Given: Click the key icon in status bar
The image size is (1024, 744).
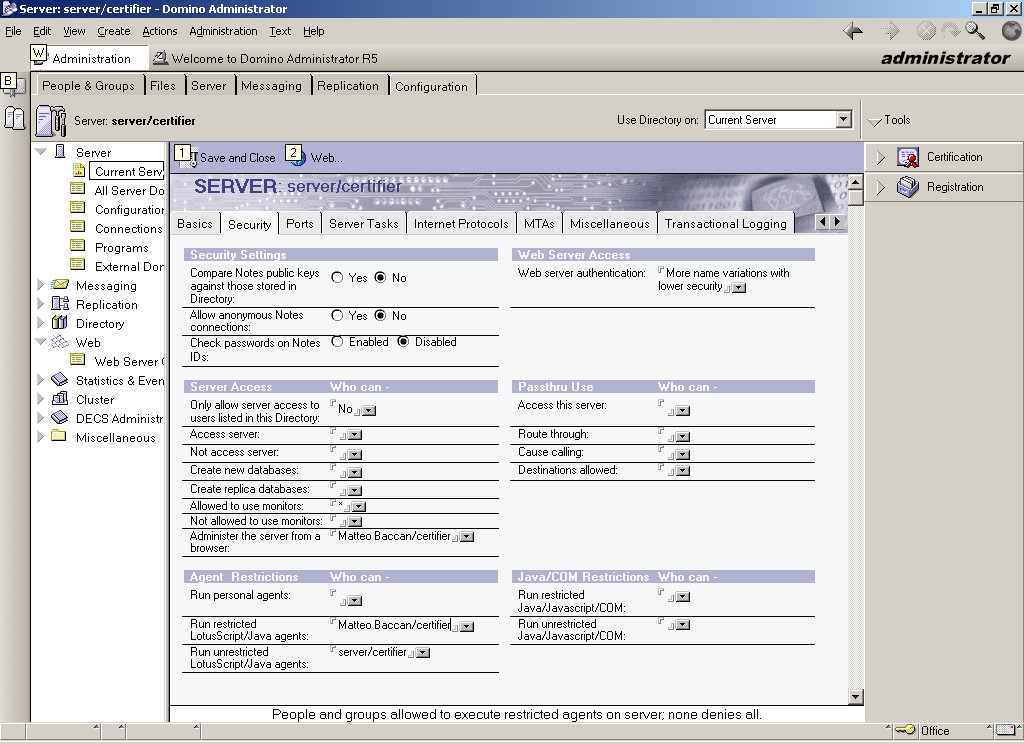Looking at the screenshot, I should pyautogui.click(x=905, y=730).
